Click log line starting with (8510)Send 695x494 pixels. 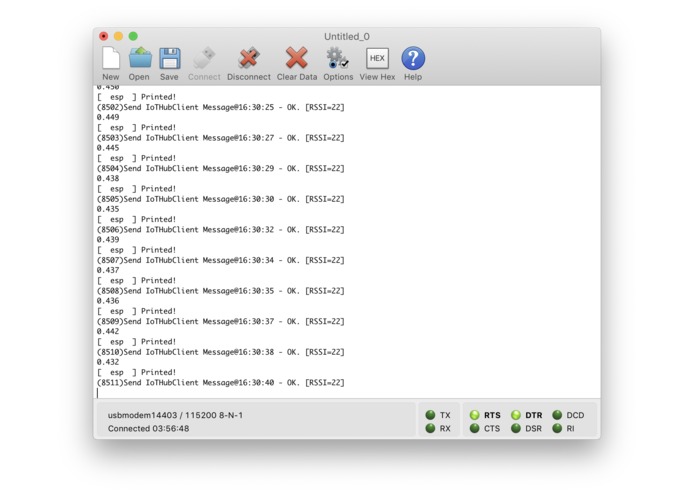click(220, 352)
